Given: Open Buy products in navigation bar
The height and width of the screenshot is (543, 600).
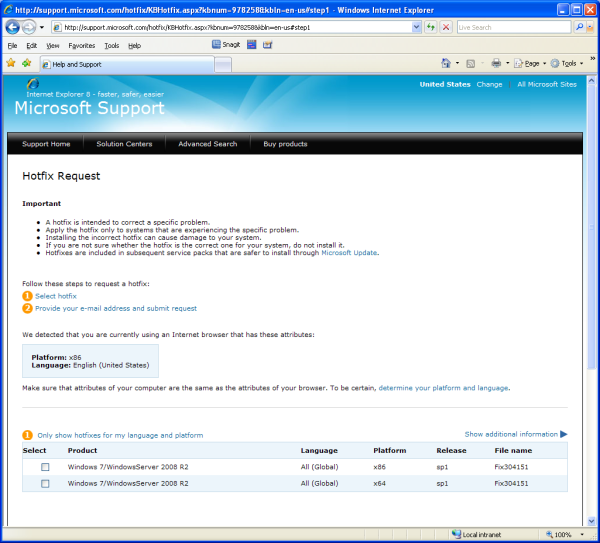Looking at the screenshot, I should pos(285,144).
